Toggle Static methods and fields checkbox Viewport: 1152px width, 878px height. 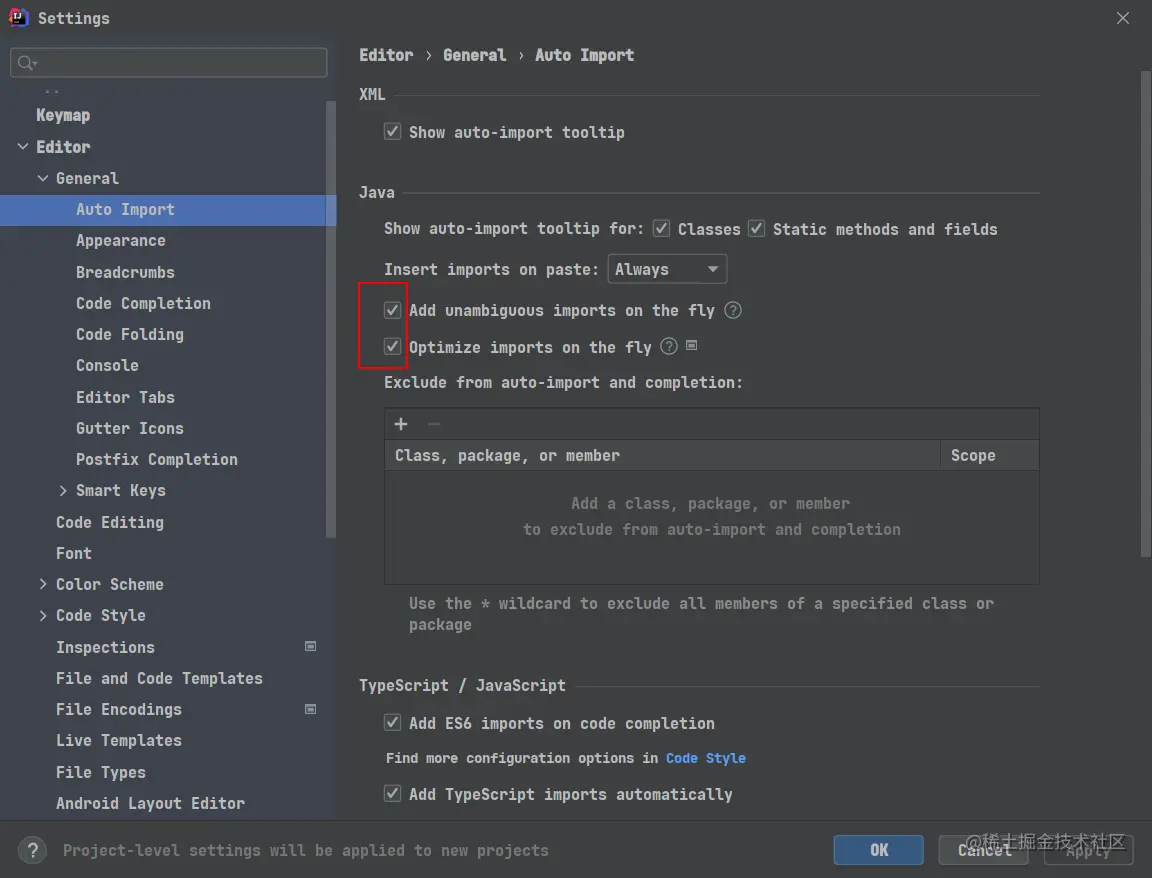click(756, 229)
